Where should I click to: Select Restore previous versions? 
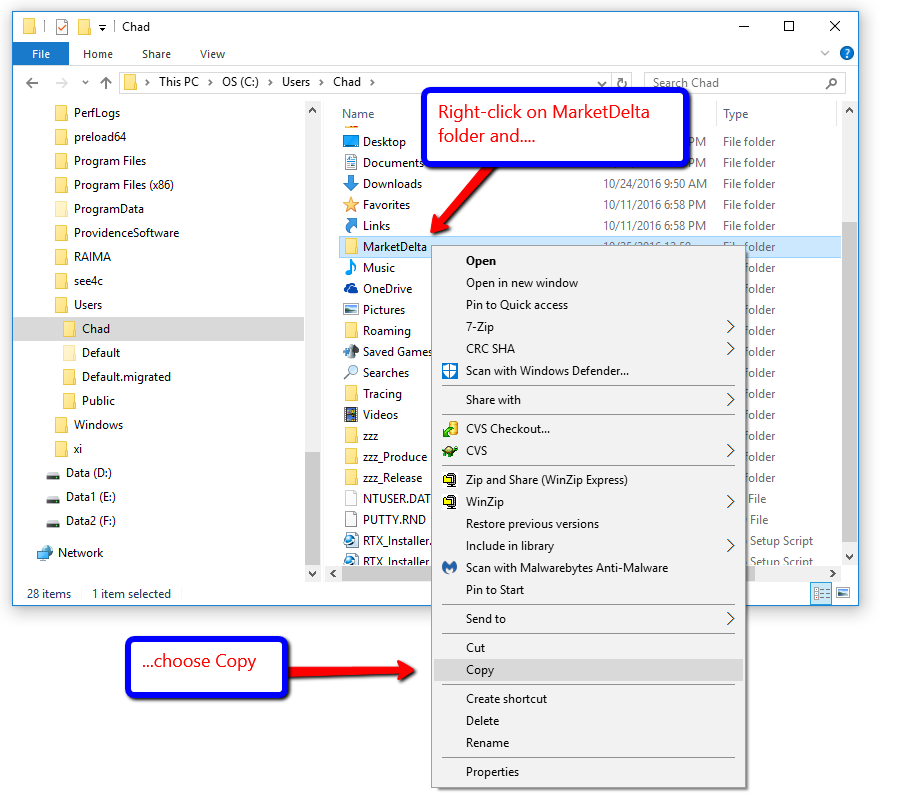click(x=588, y=524)
